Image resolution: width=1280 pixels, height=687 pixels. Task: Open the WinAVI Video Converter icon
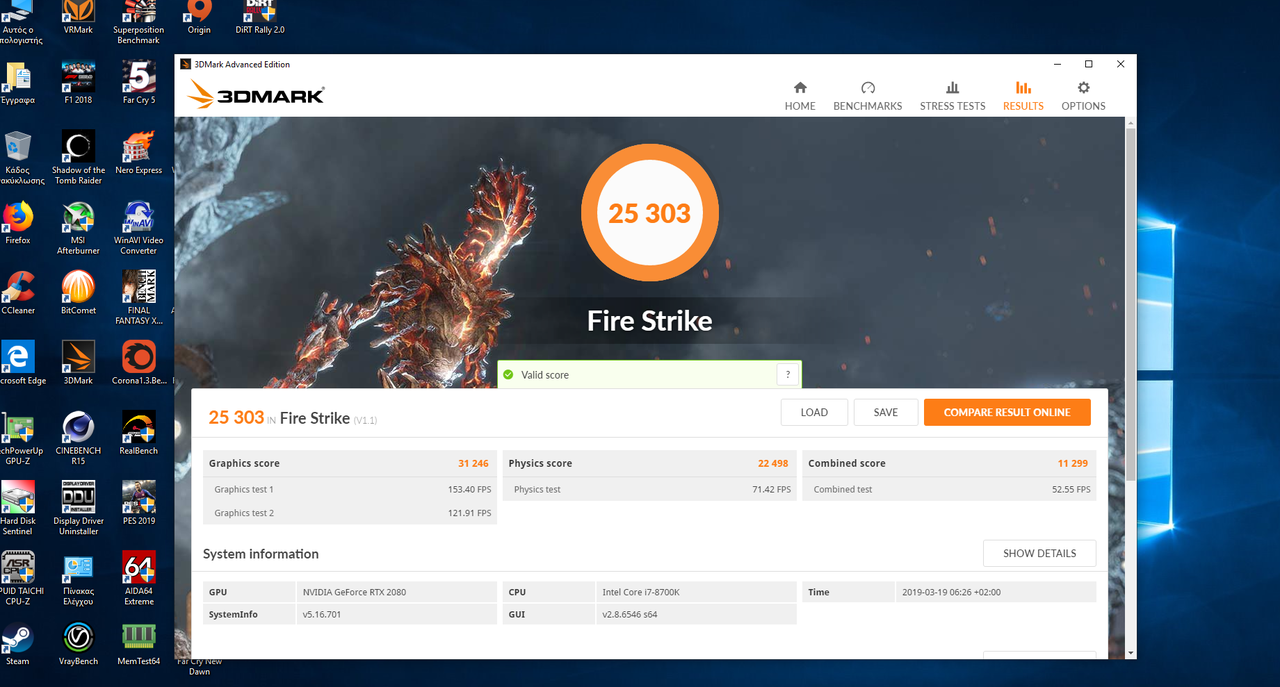pos(138,228)
